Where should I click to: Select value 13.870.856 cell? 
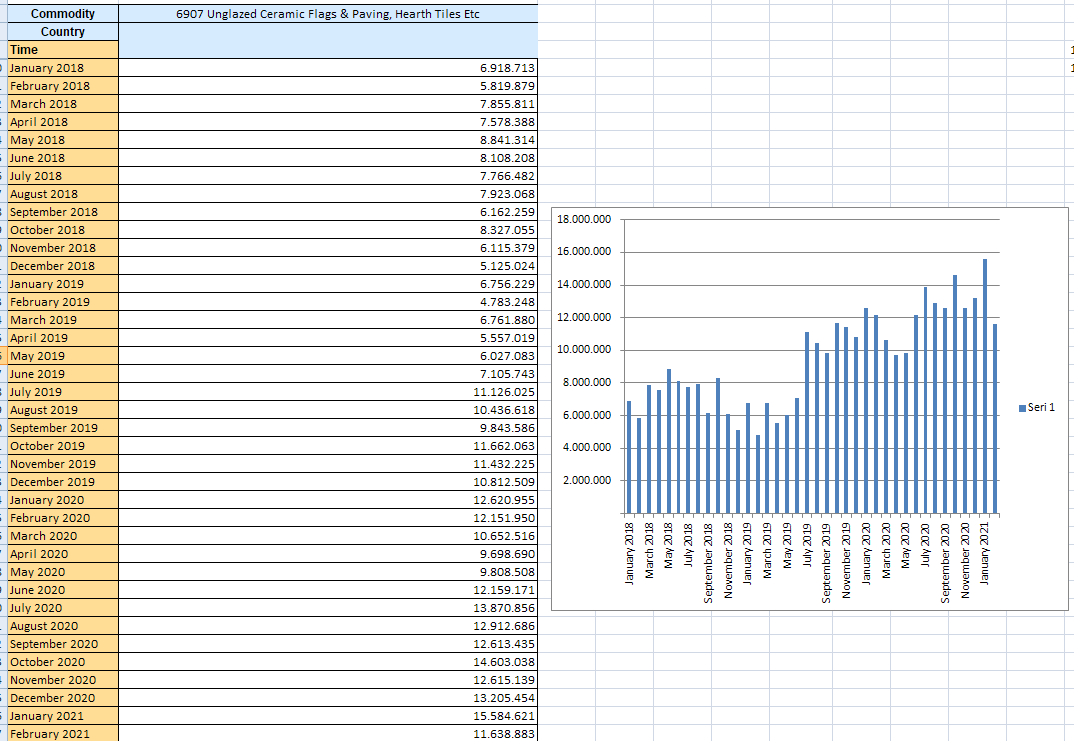pos(328,608)
